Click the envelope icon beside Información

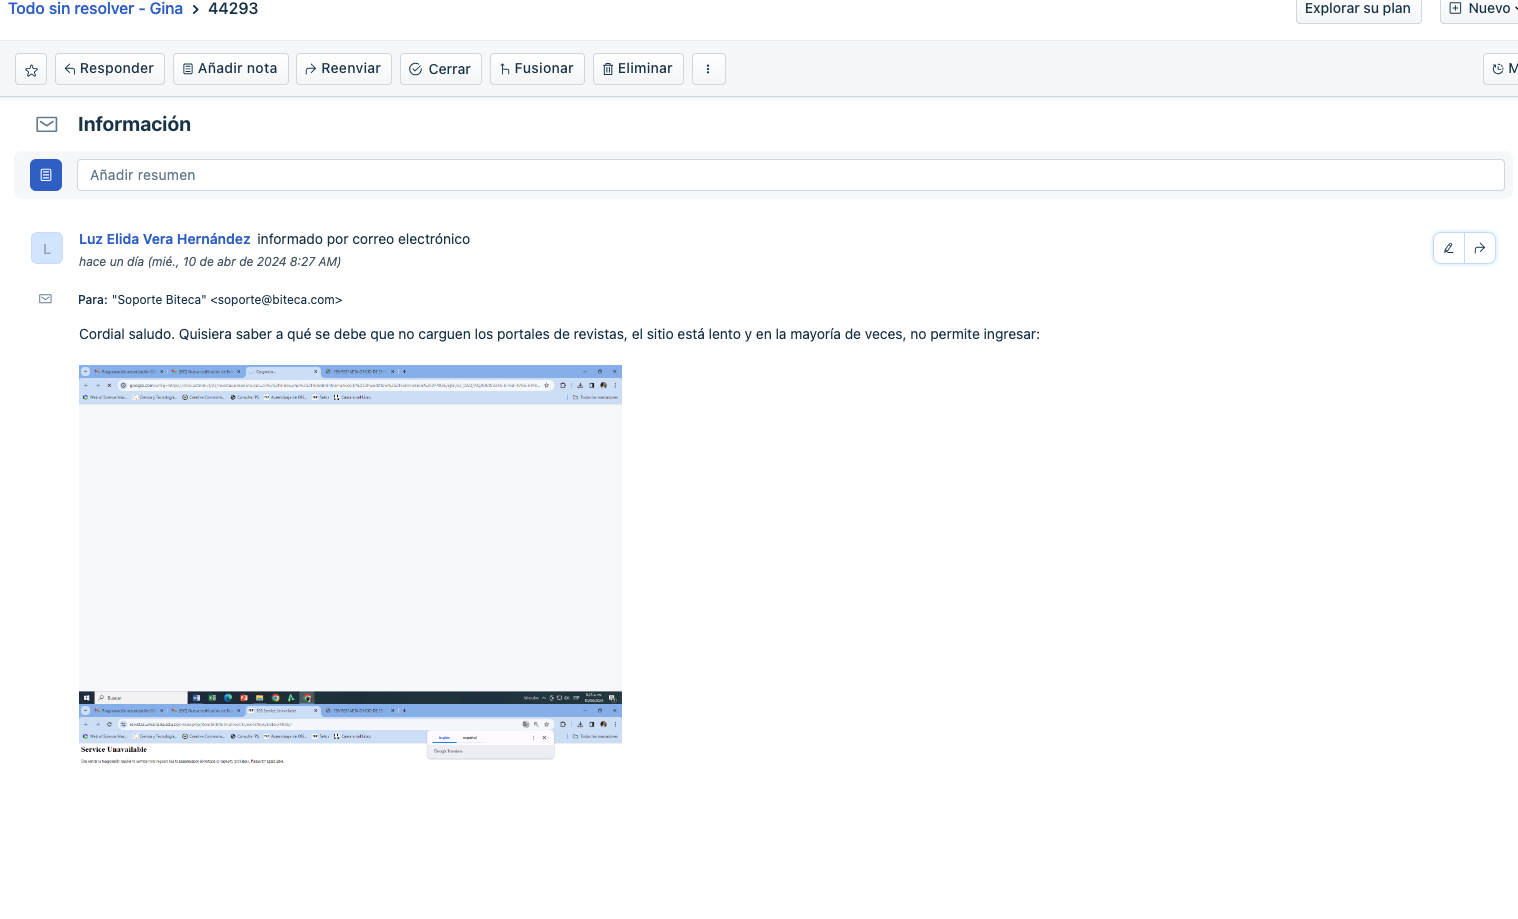coord(46,124)
